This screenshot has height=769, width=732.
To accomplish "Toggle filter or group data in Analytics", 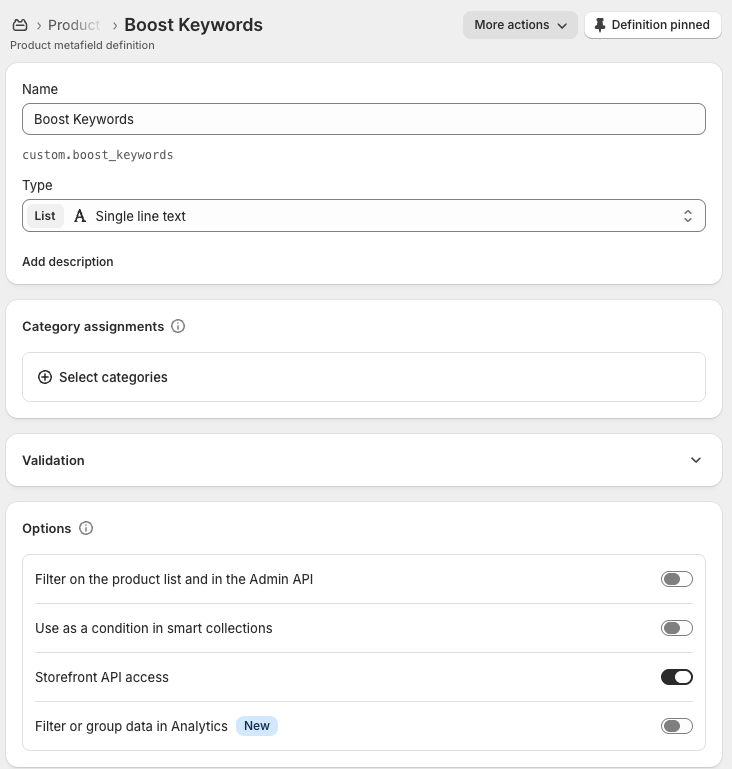I will [x=676, y=726].
